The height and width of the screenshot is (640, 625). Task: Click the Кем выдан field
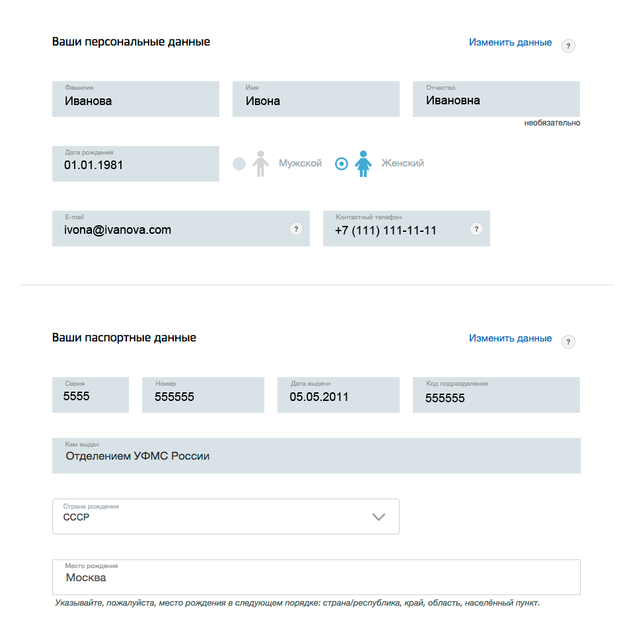pos(316,456)
